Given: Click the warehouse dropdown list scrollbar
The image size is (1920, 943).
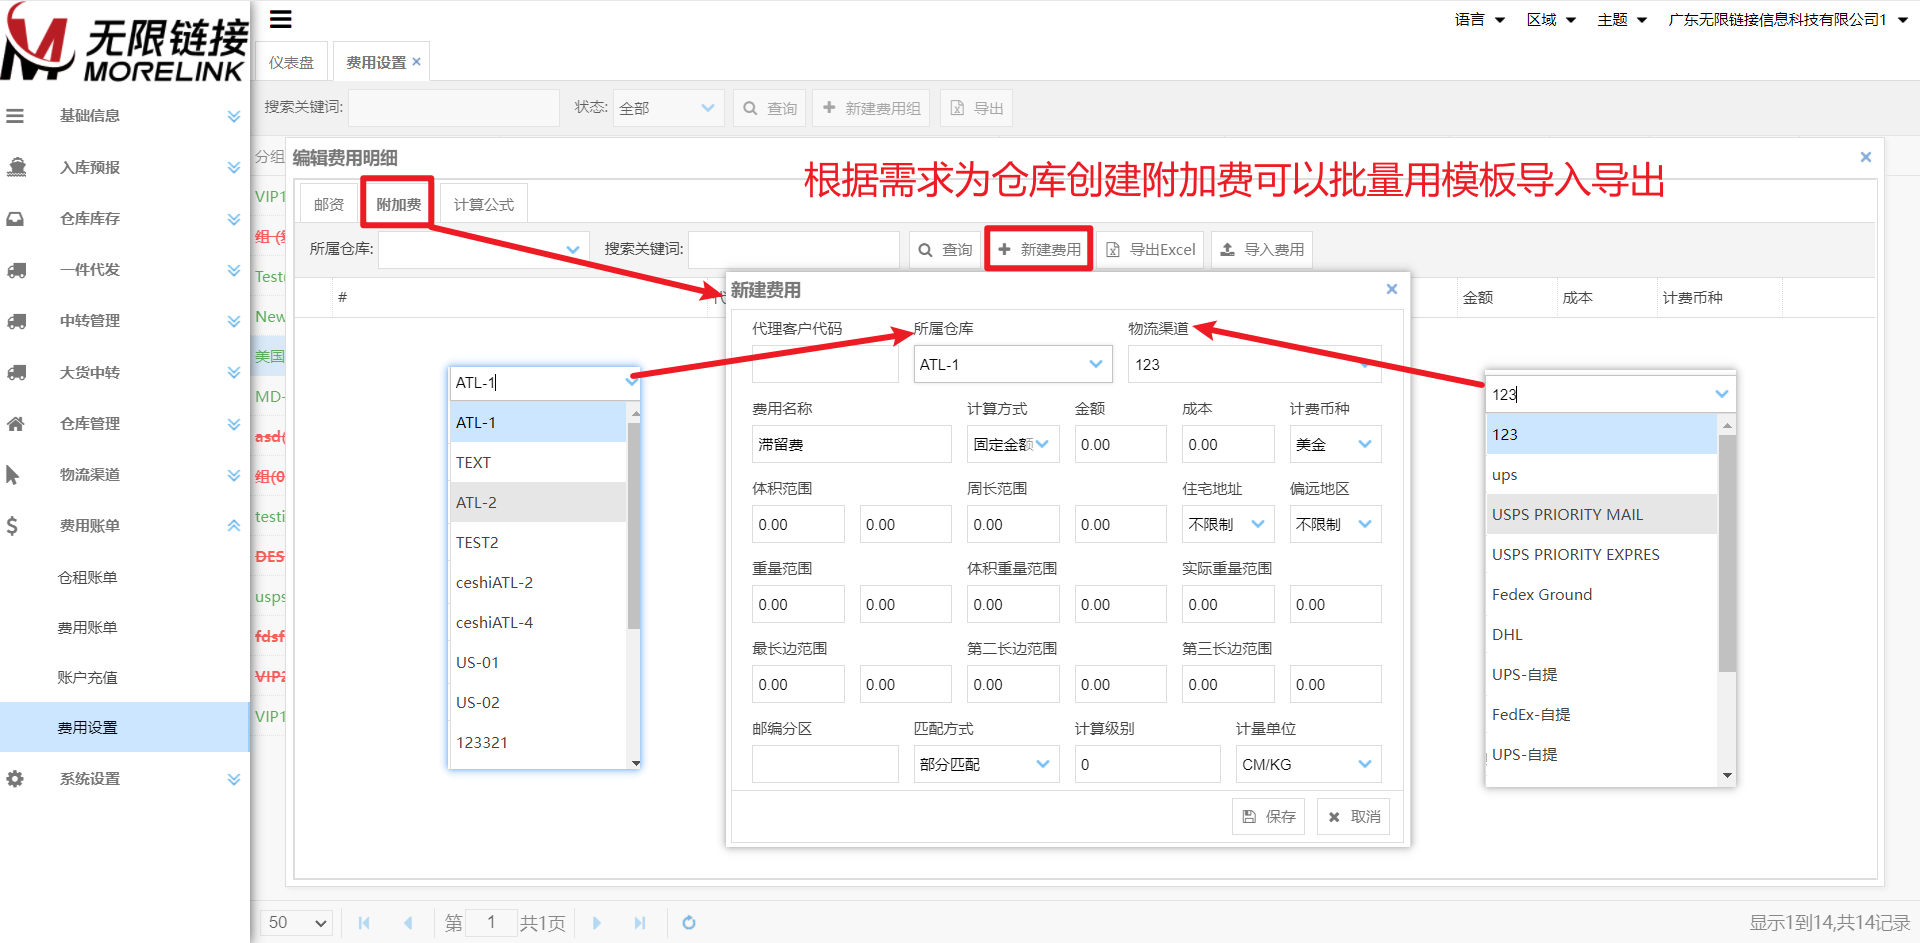Looking at the screenshot, I should [x=634, y=526].
